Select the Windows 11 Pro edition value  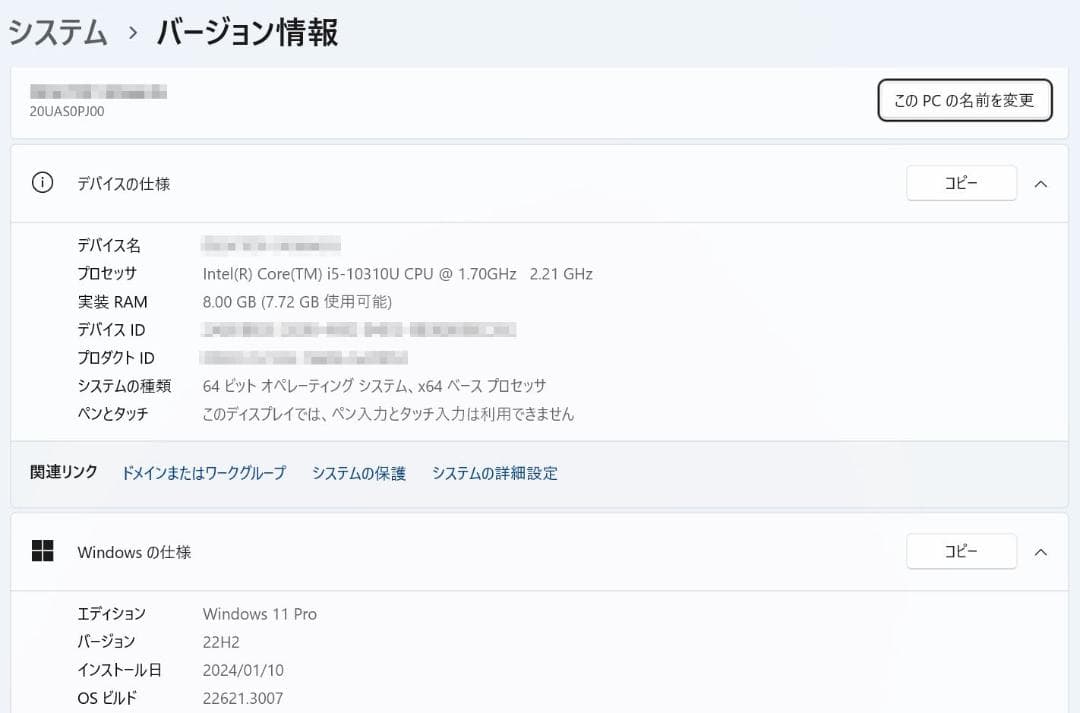tap(260, 613)
